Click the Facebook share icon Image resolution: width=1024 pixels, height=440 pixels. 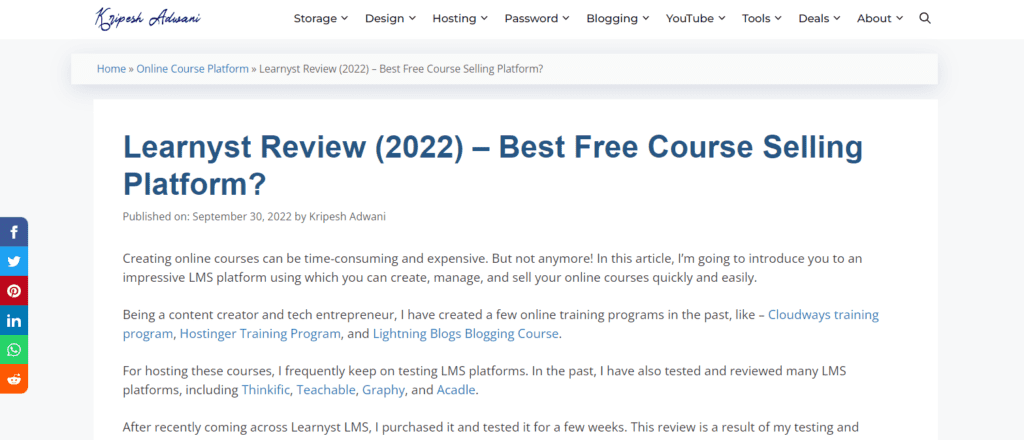[14, 232]
